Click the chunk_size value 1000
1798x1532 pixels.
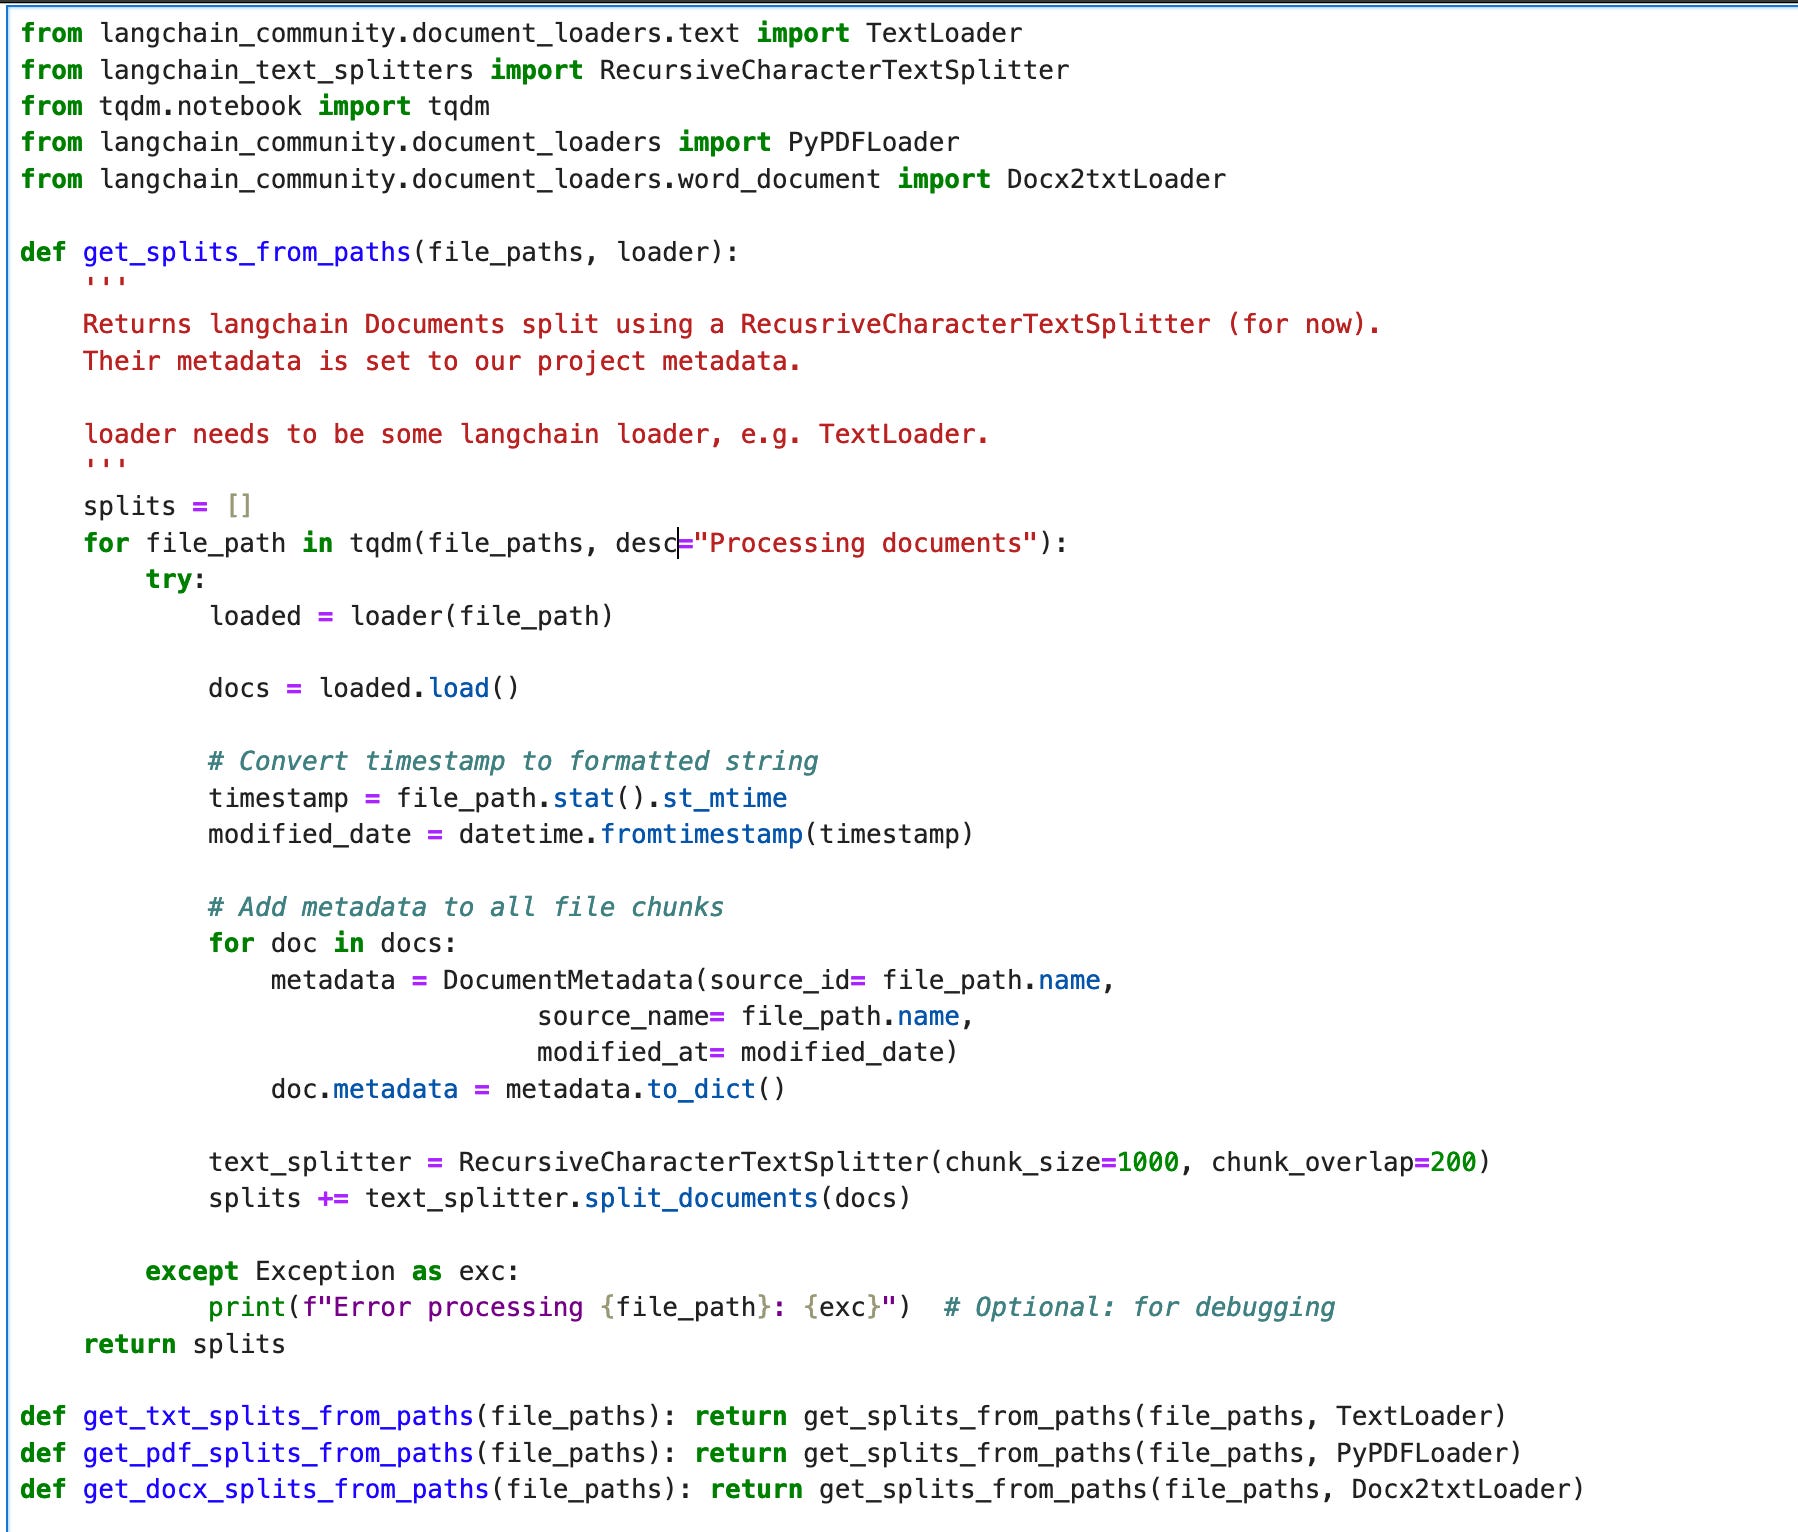click(x=1148, y=1162)
